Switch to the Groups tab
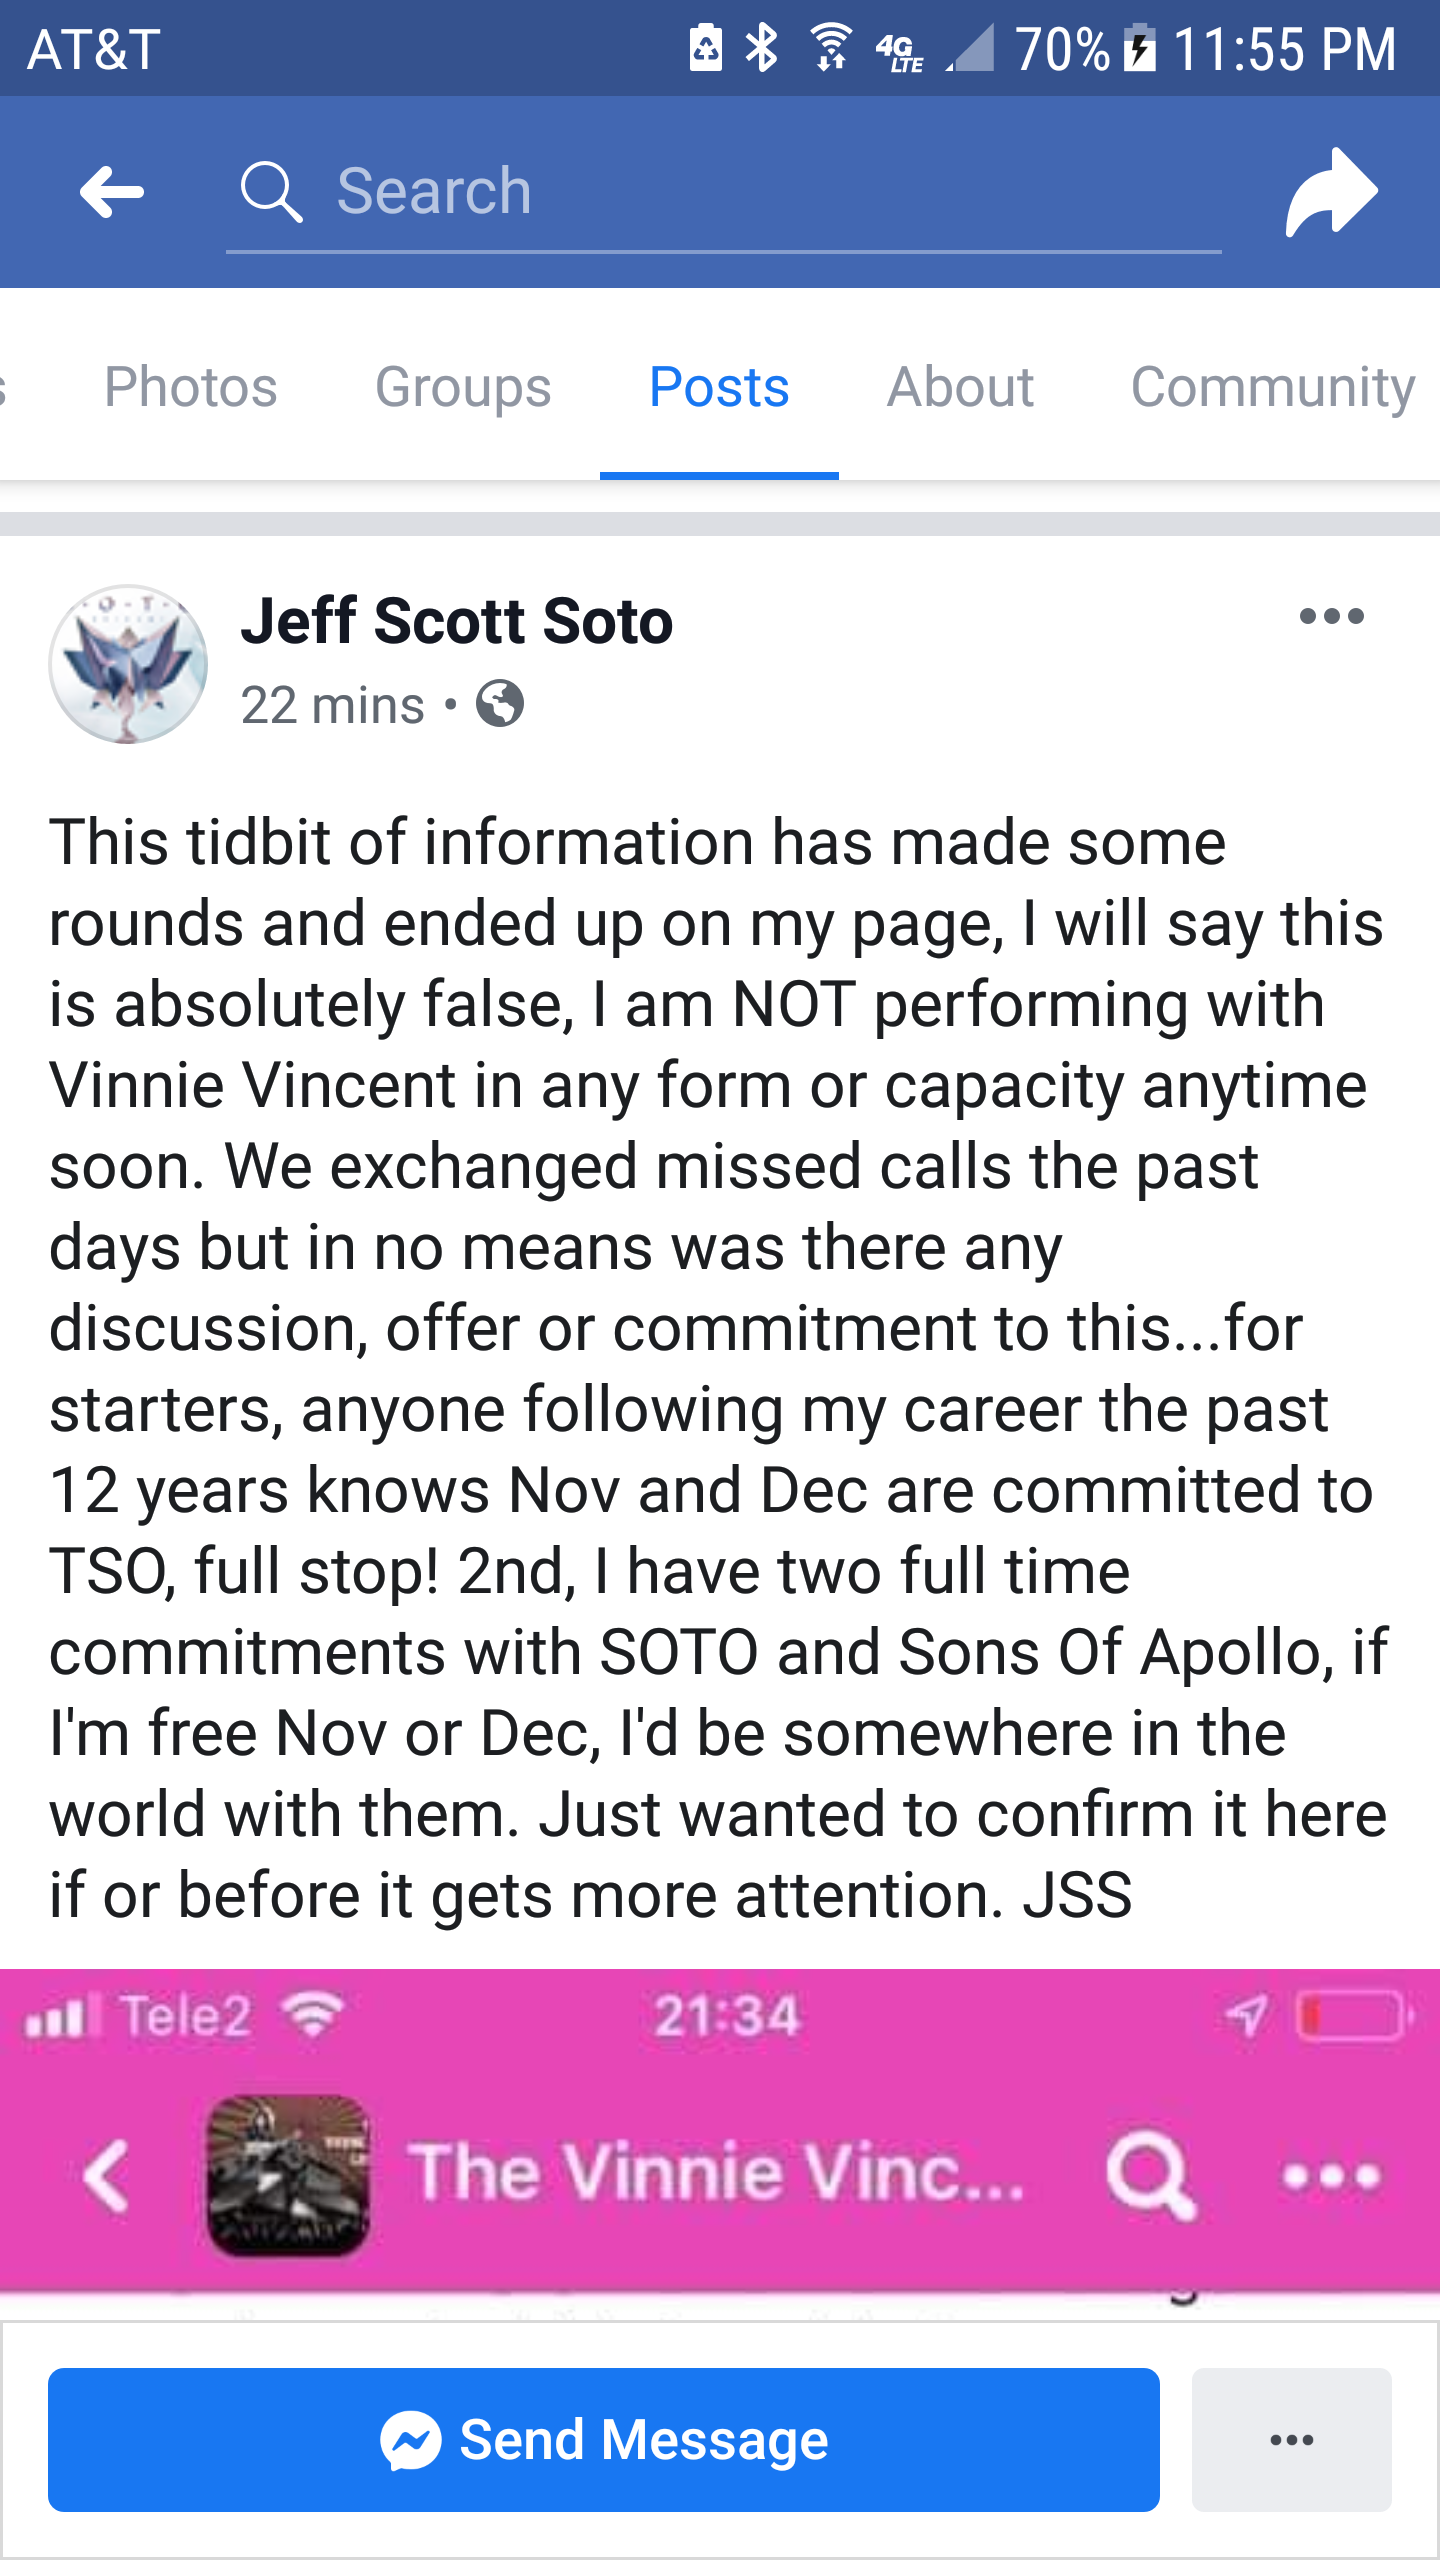 pos(463,387)
